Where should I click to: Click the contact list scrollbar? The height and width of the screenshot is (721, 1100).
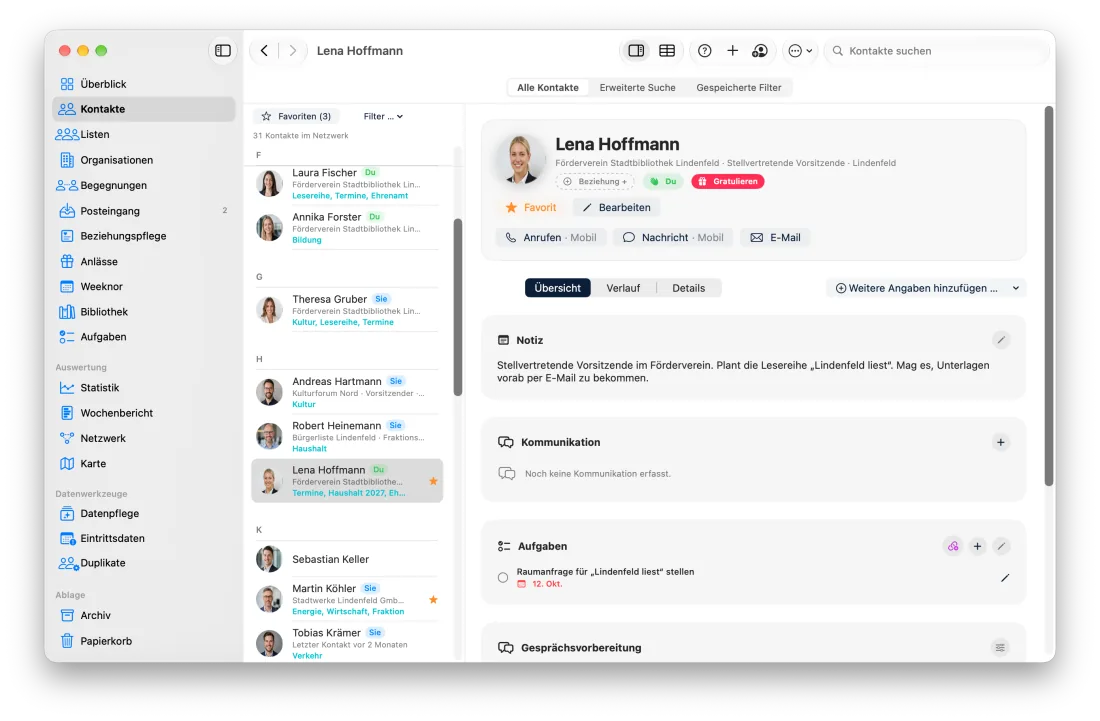pos(458,308)
